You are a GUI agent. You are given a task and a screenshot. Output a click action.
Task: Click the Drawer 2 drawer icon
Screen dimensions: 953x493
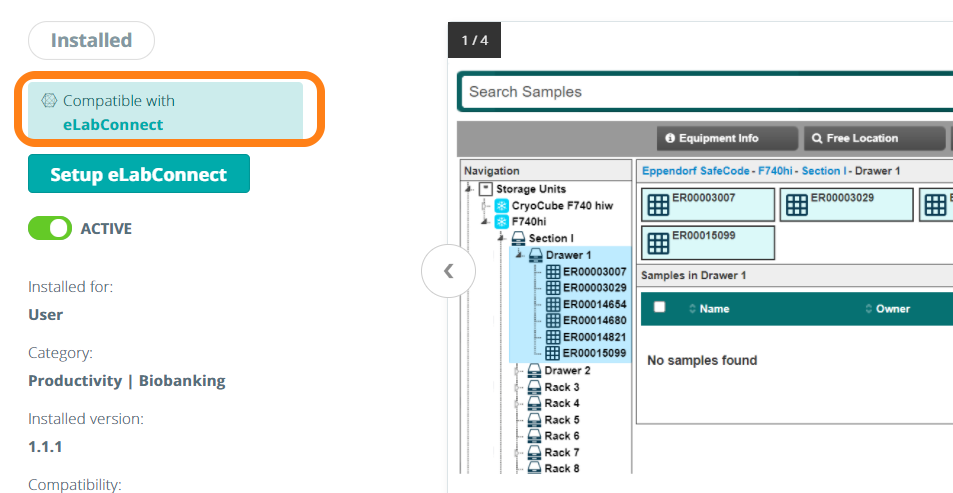[534, 371]
